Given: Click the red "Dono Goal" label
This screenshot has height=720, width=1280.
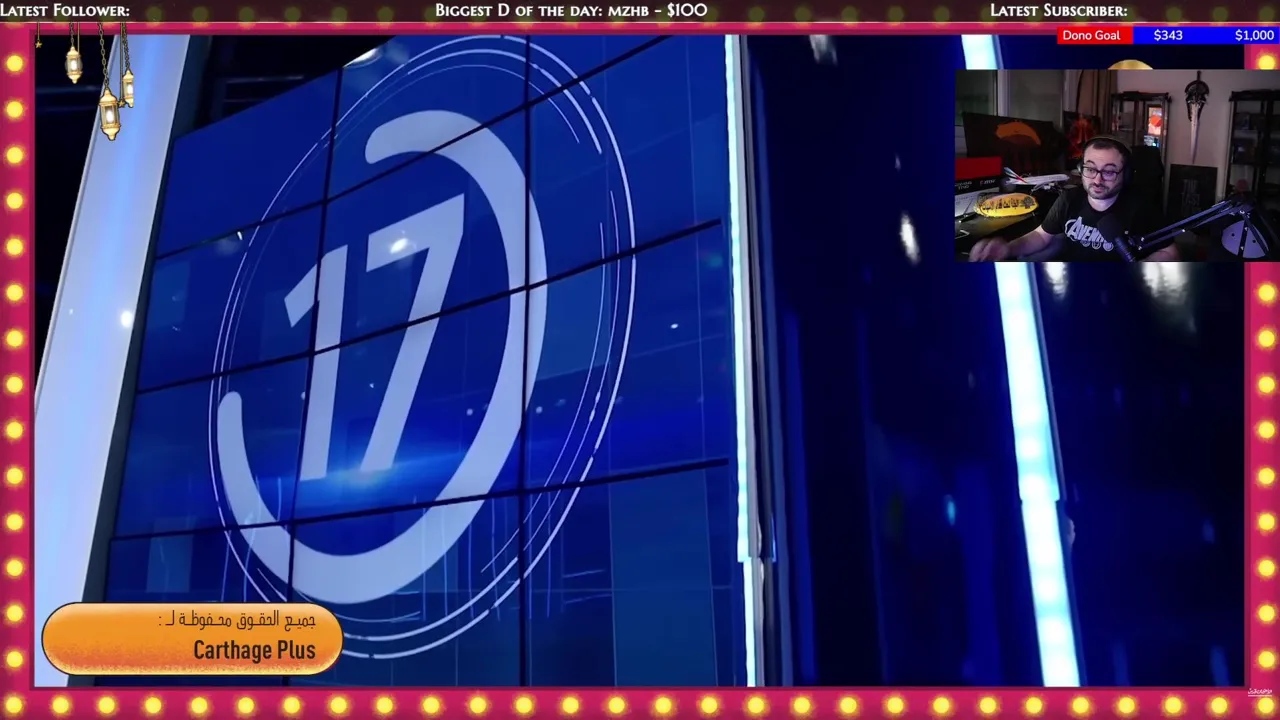Looking at the screenshot, I should [1091, 35].
